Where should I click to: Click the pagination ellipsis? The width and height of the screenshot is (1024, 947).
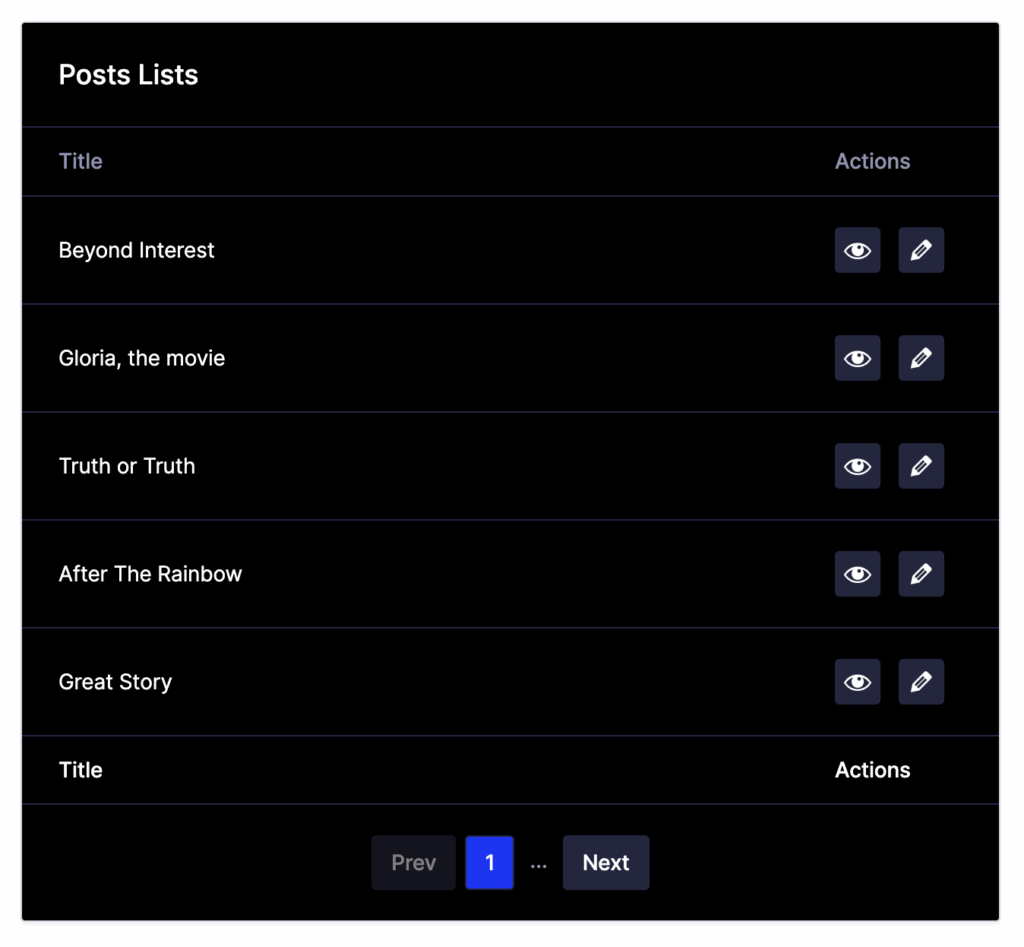(x=539, y=864)
